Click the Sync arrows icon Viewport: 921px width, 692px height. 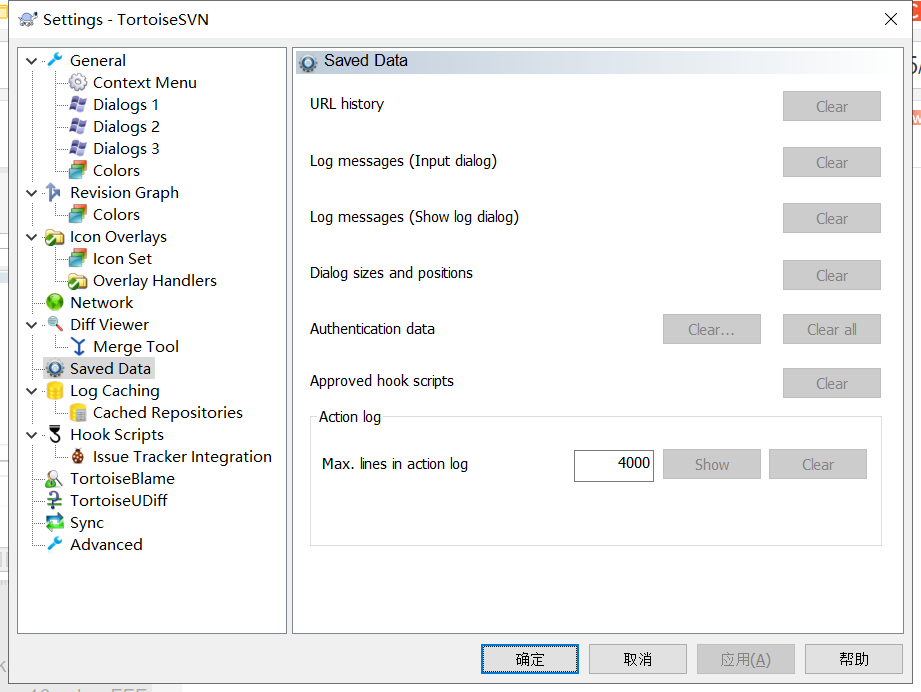55,522
